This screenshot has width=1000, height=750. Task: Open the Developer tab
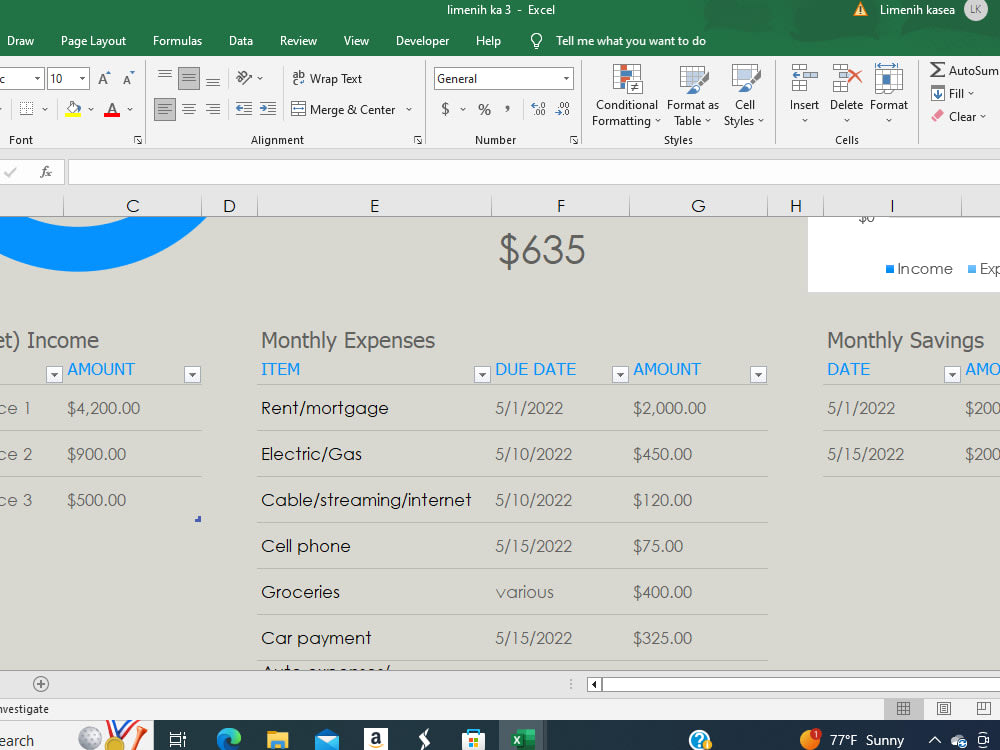click(422, 41)
